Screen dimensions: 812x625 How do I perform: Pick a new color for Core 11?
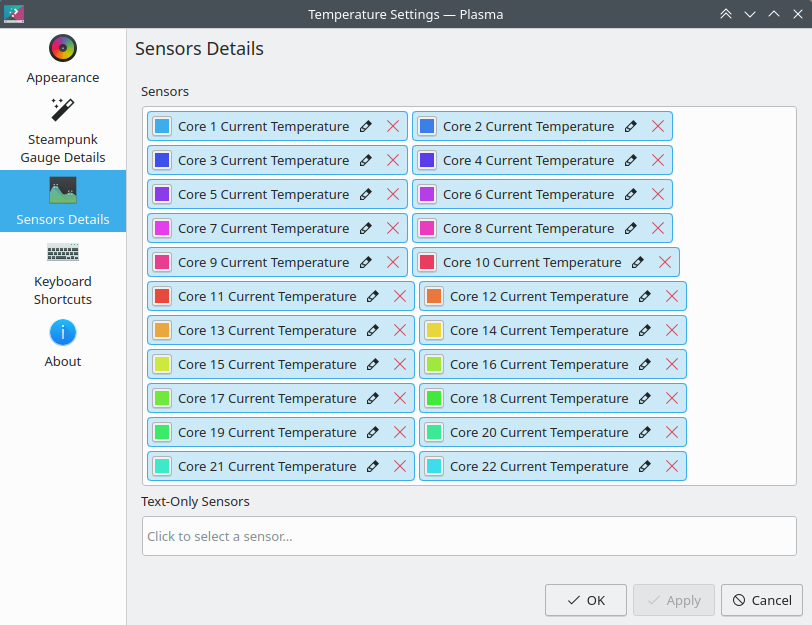162,297
